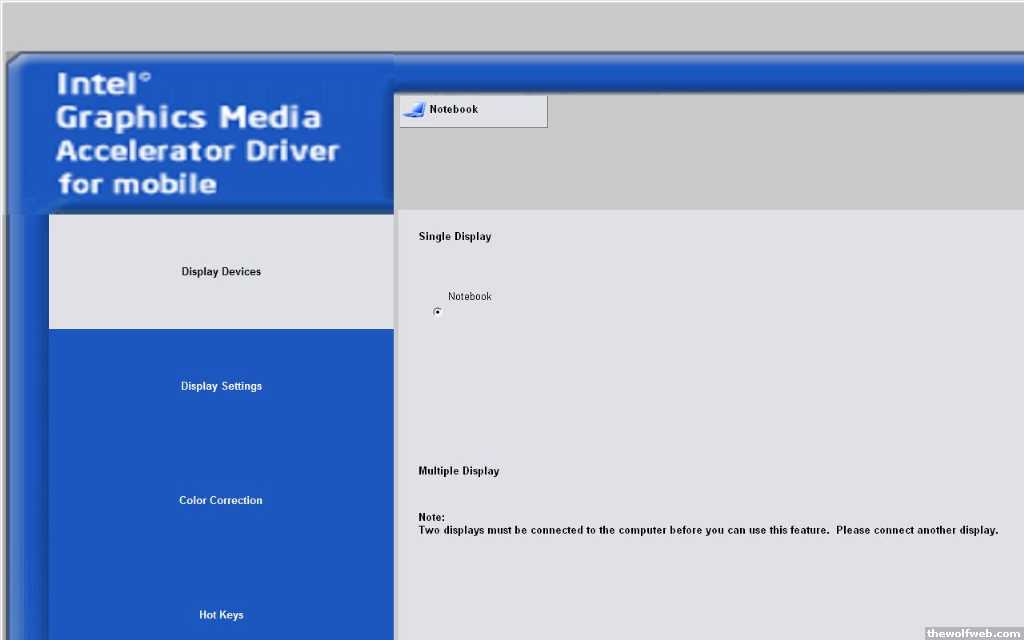The width and height of the screenshot is (1024, 640).
Task: Select the Notebook device tab label
Action: pos(454,110)
